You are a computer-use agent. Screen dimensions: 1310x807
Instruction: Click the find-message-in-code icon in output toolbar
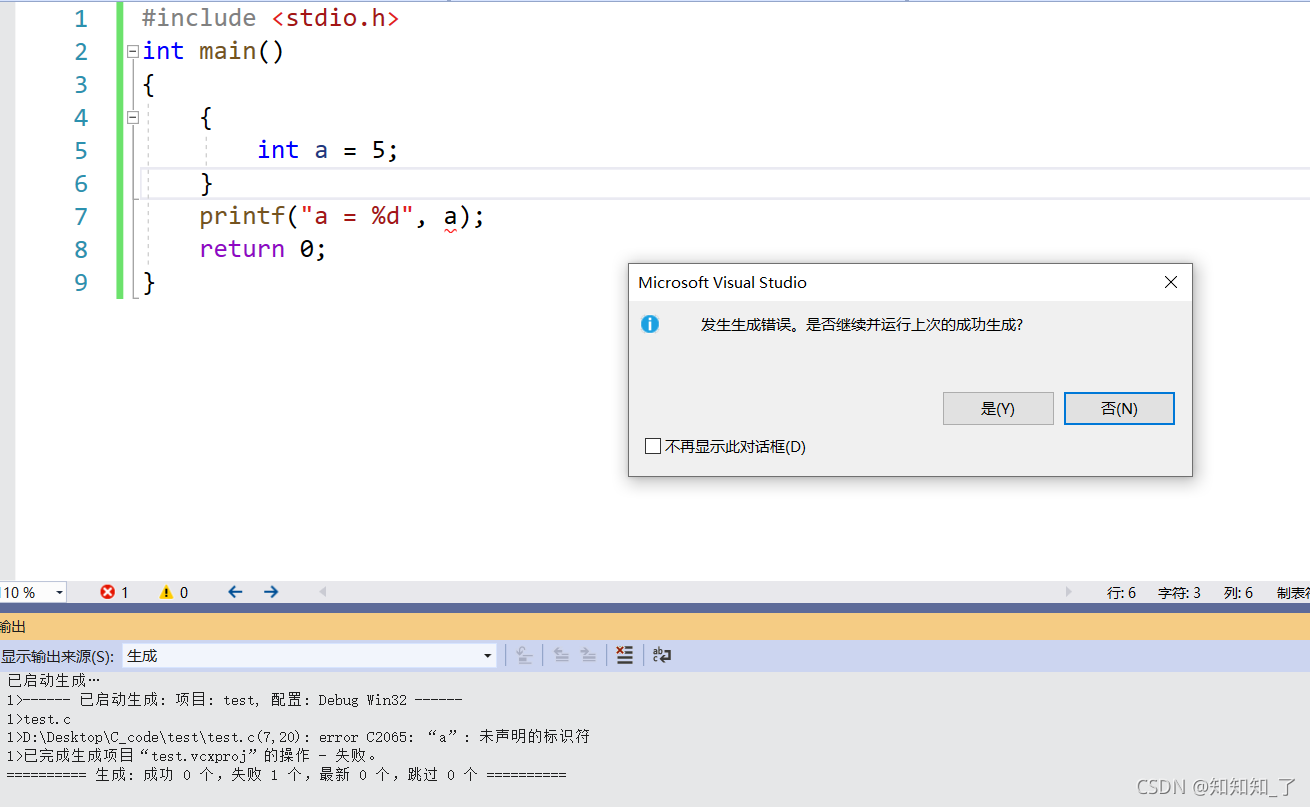pyautogui.click(x=524, y=655)
